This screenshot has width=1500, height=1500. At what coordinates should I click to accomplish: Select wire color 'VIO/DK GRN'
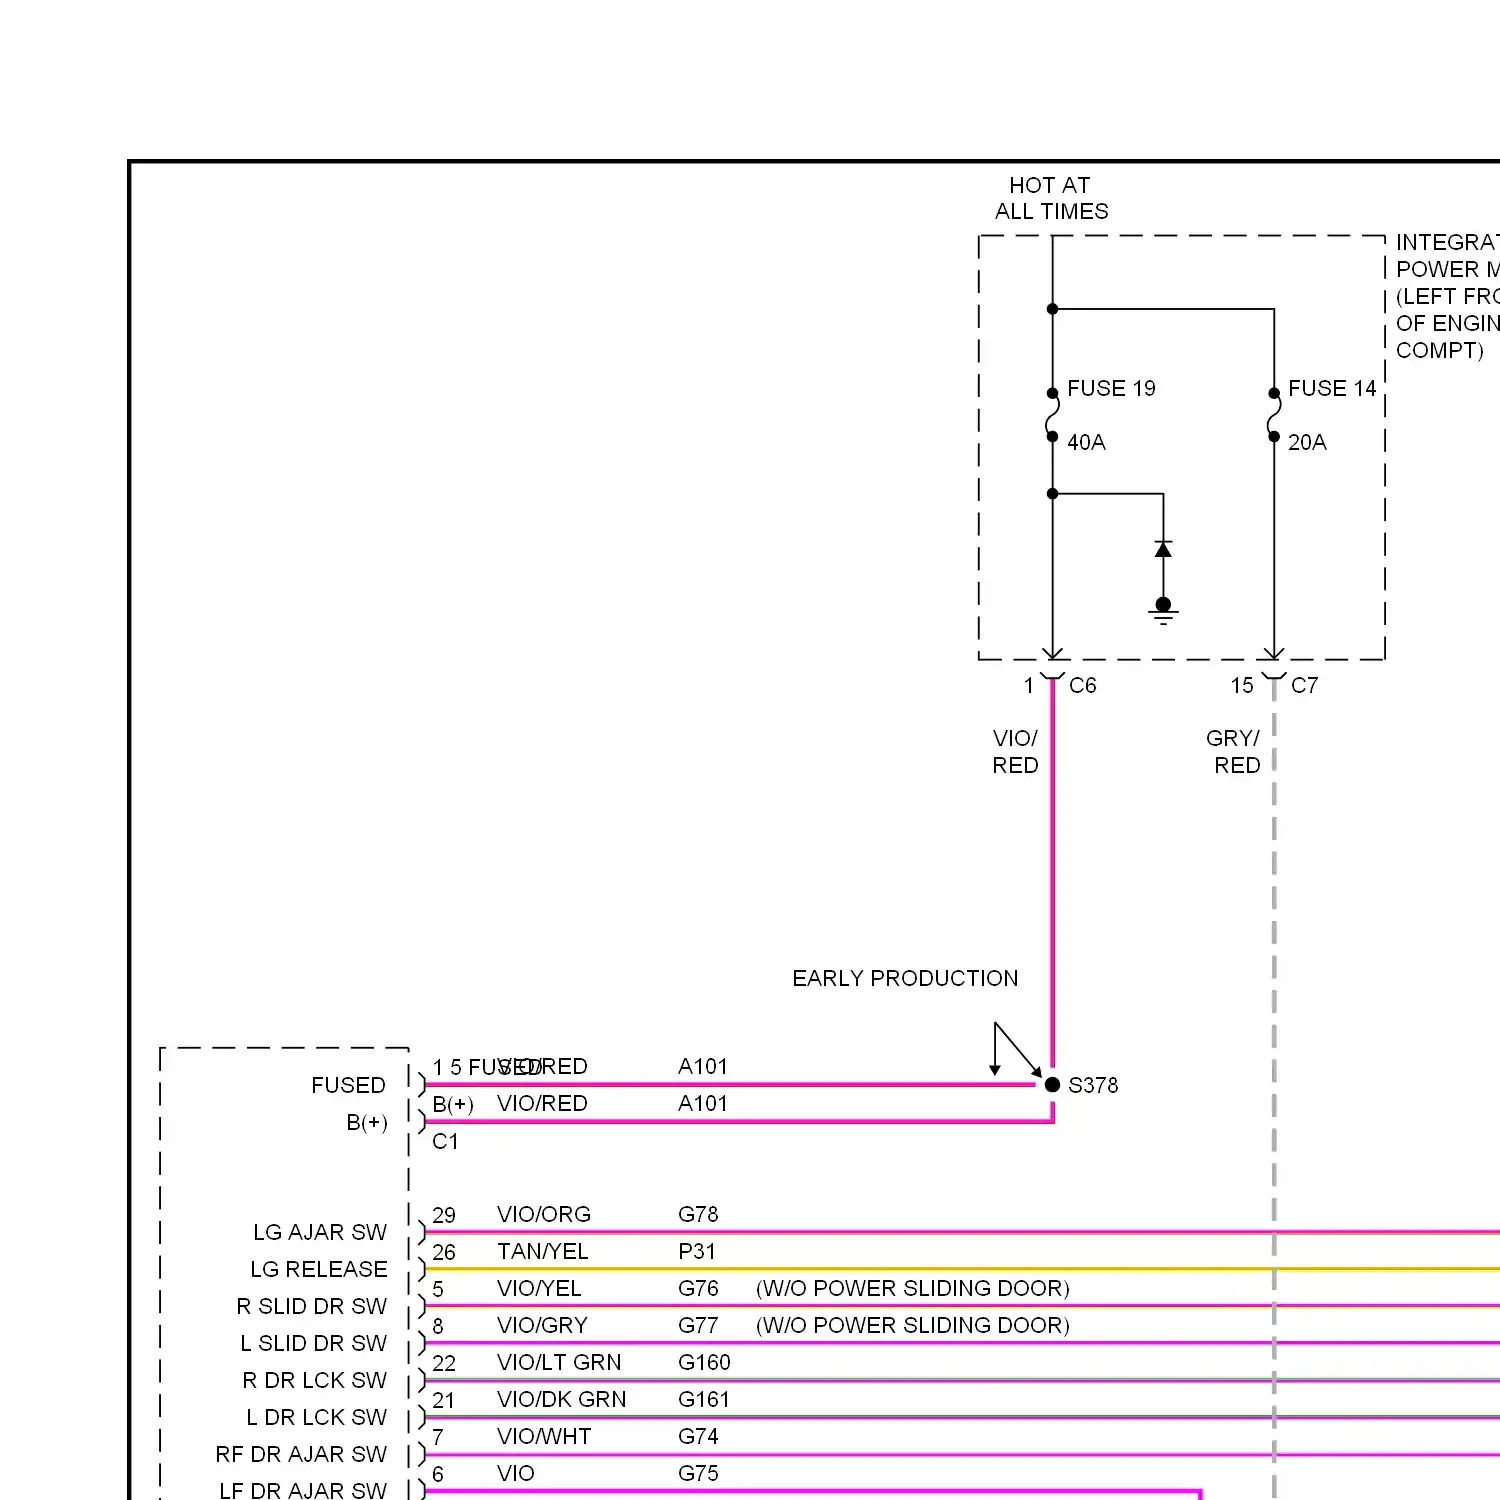[562, 1399]
